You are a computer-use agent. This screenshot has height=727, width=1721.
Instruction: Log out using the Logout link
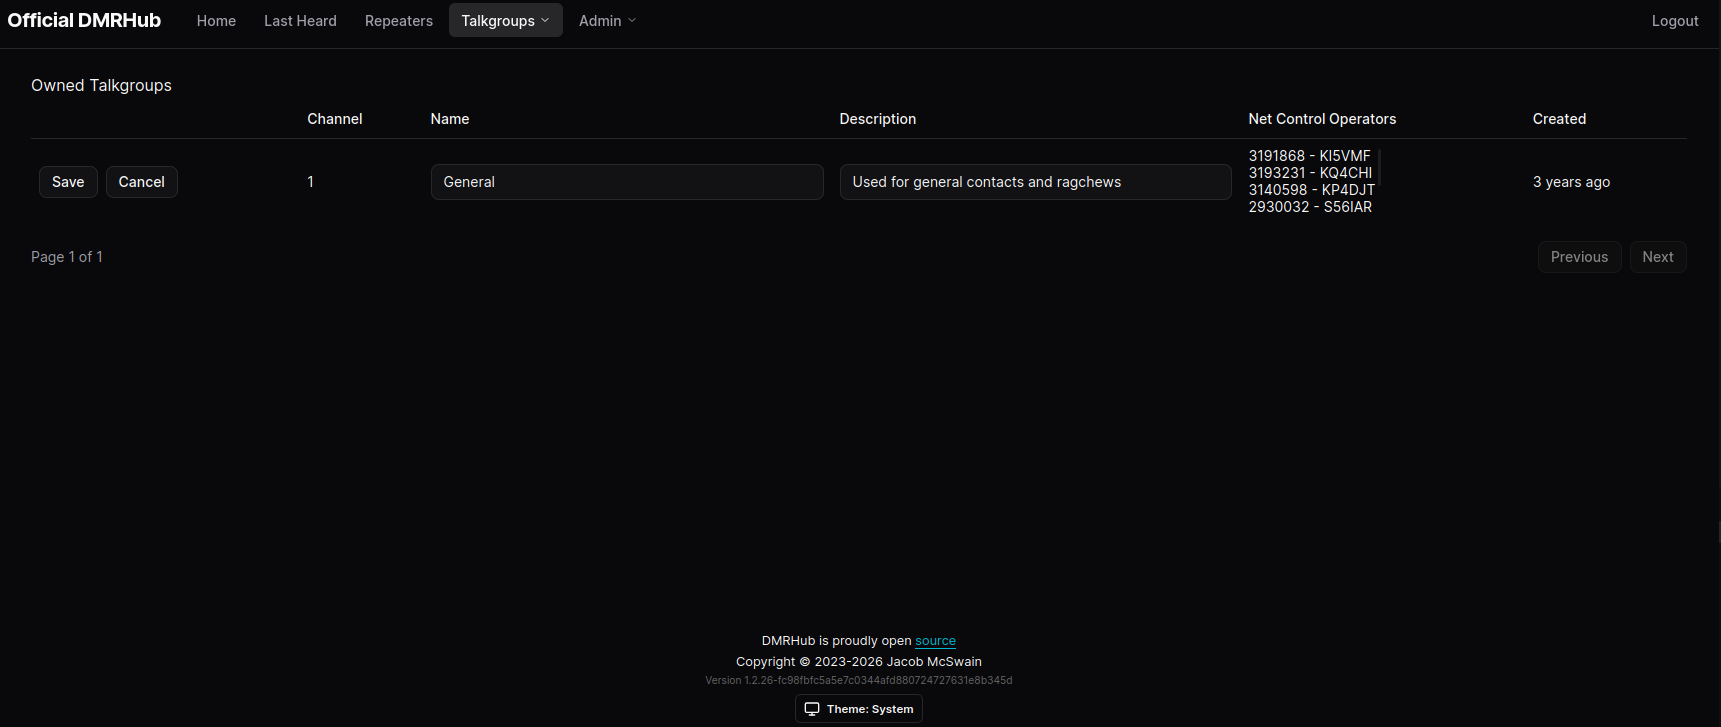(1675, 20)
